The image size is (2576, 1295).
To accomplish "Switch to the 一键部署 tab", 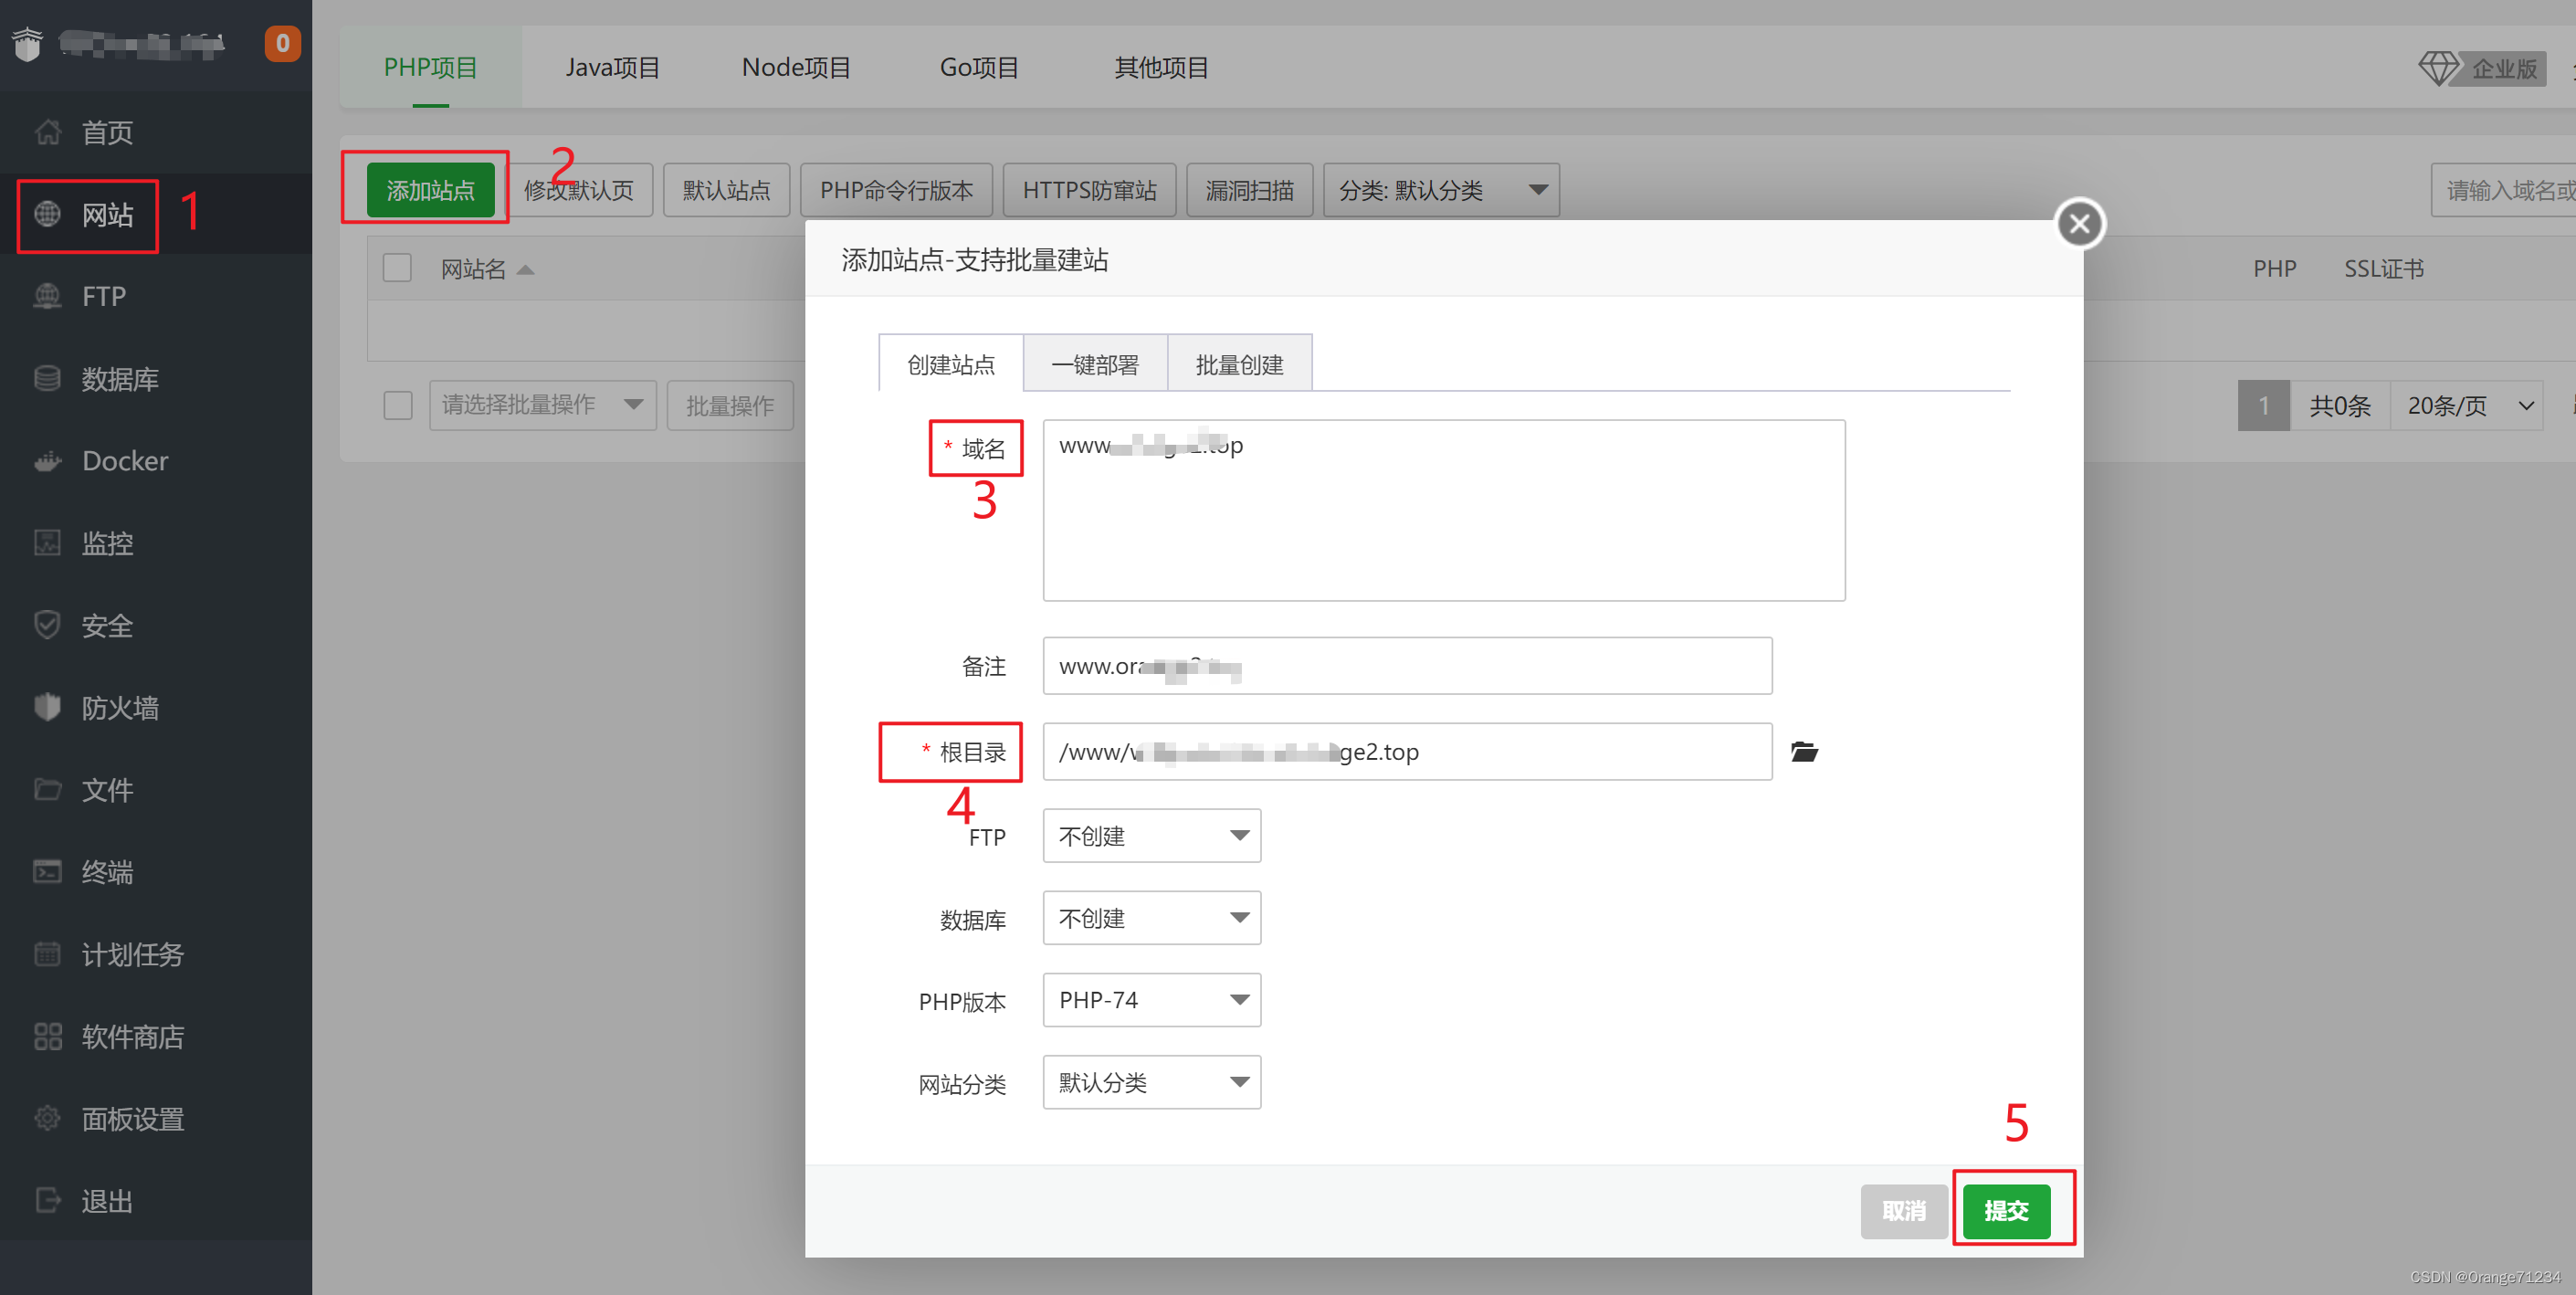I will [1094, 364].
